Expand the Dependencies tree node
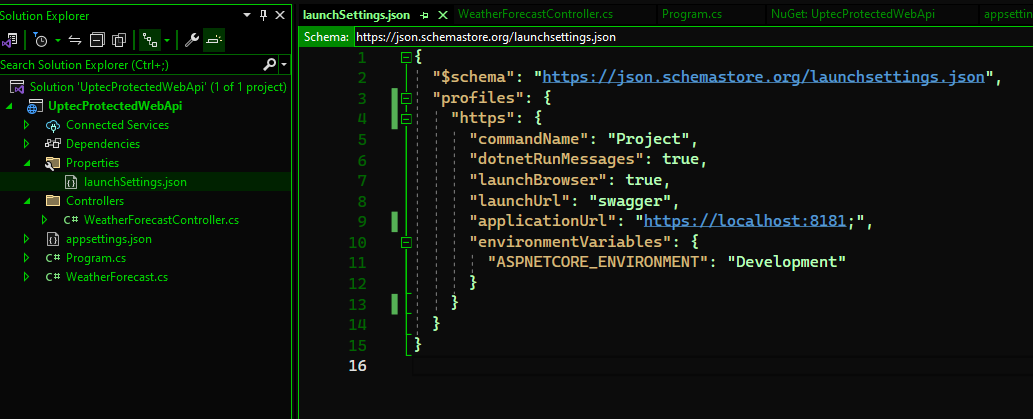The image size is (1033, 419). pos(27,144)
